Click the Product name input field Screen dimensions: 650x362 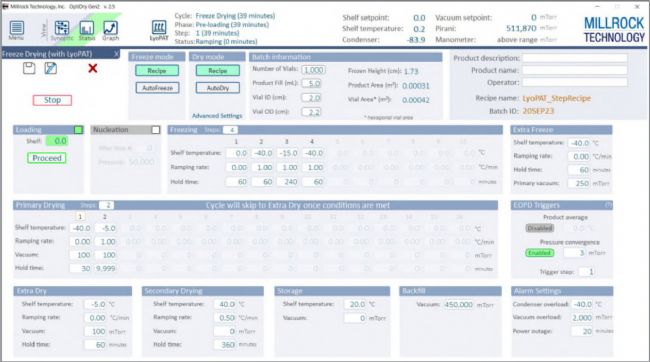[x=575, y=70]
